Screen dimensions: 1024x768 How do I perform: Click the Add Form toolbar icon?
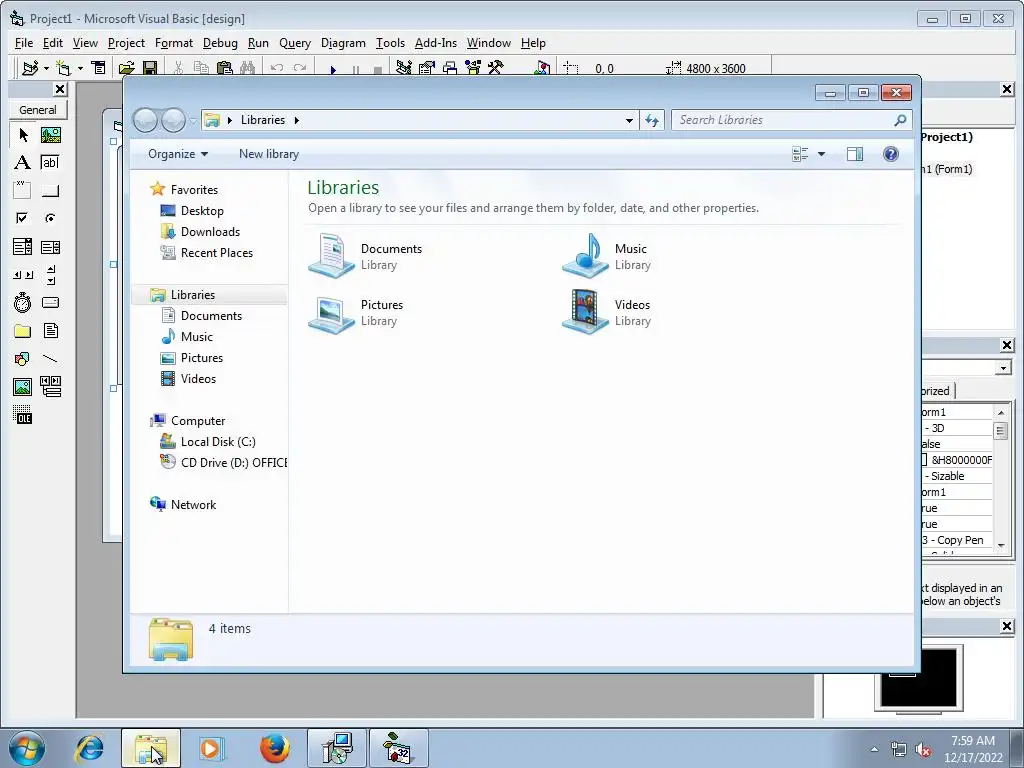click(63, 68)
